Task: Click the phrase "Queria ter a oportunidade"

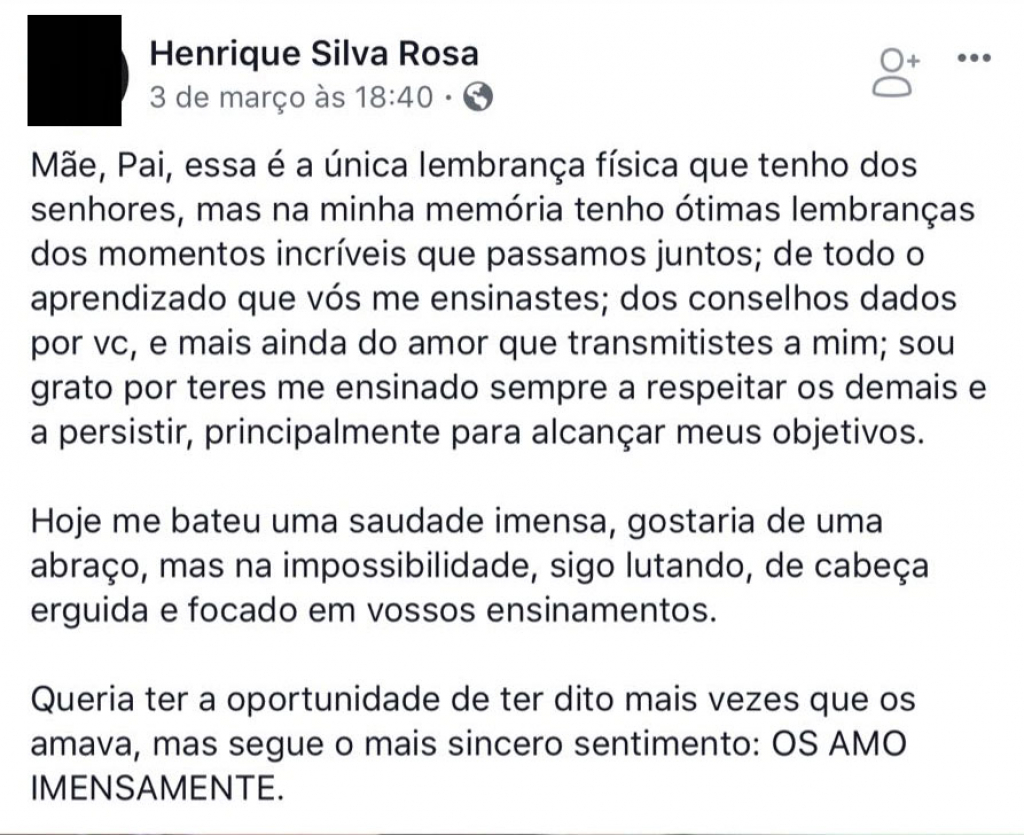Action: tap(235, 700)
